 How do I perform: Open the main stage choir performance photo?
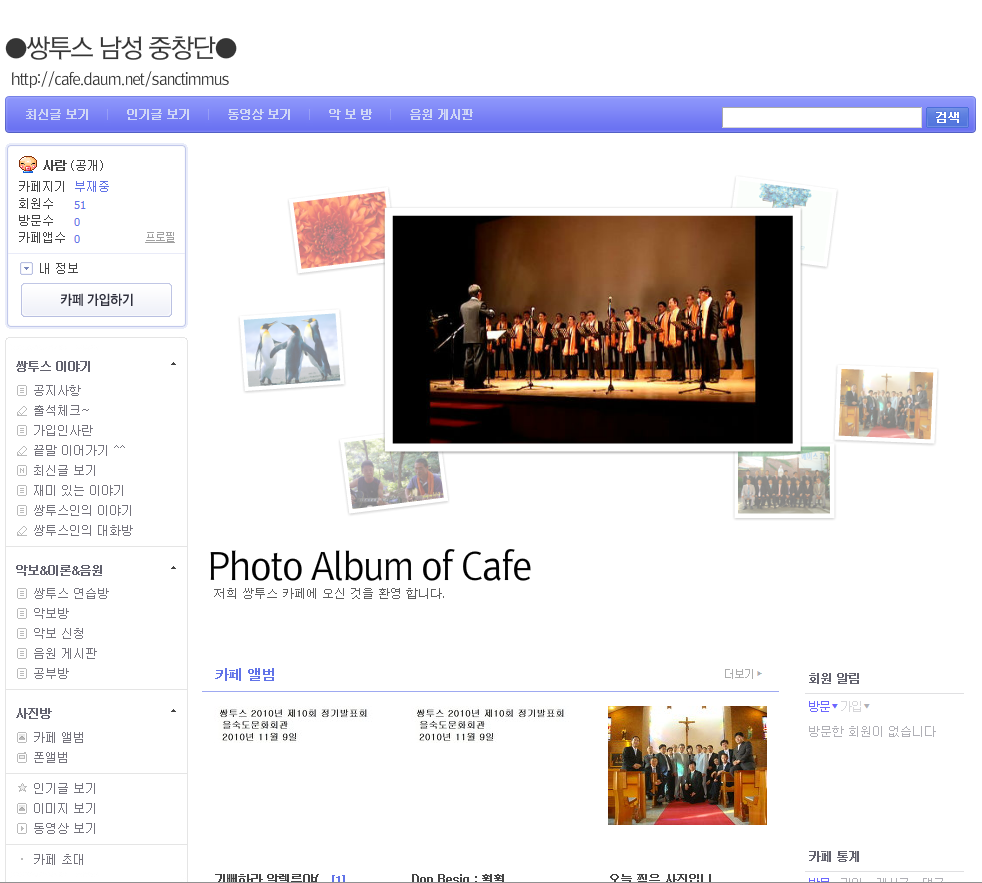pyautogui.click(x=592, y=329)
